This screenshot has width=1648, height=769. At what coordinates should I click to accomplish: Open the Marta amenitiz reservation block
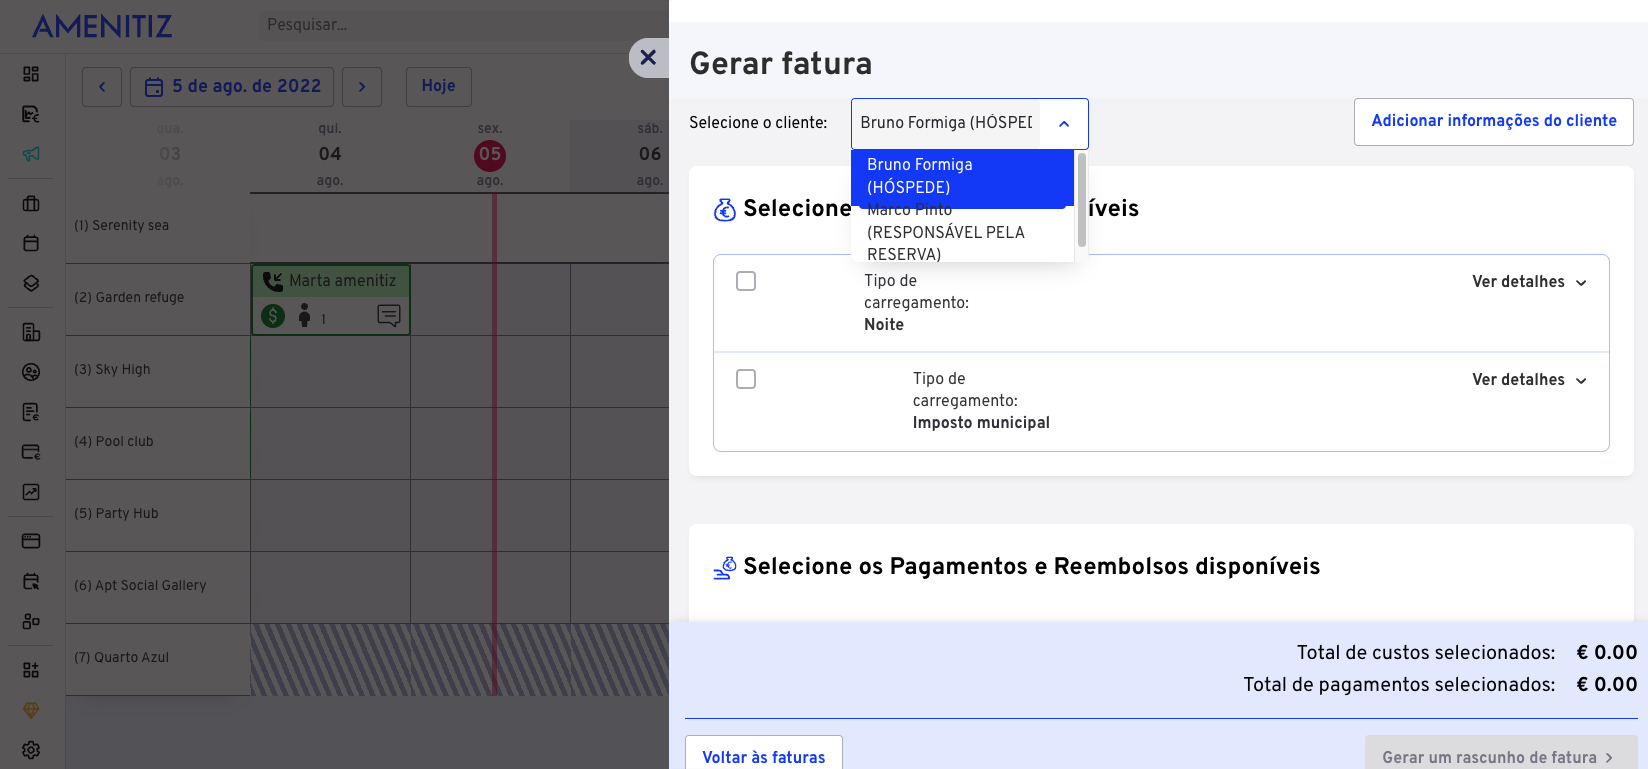(331, 299)
